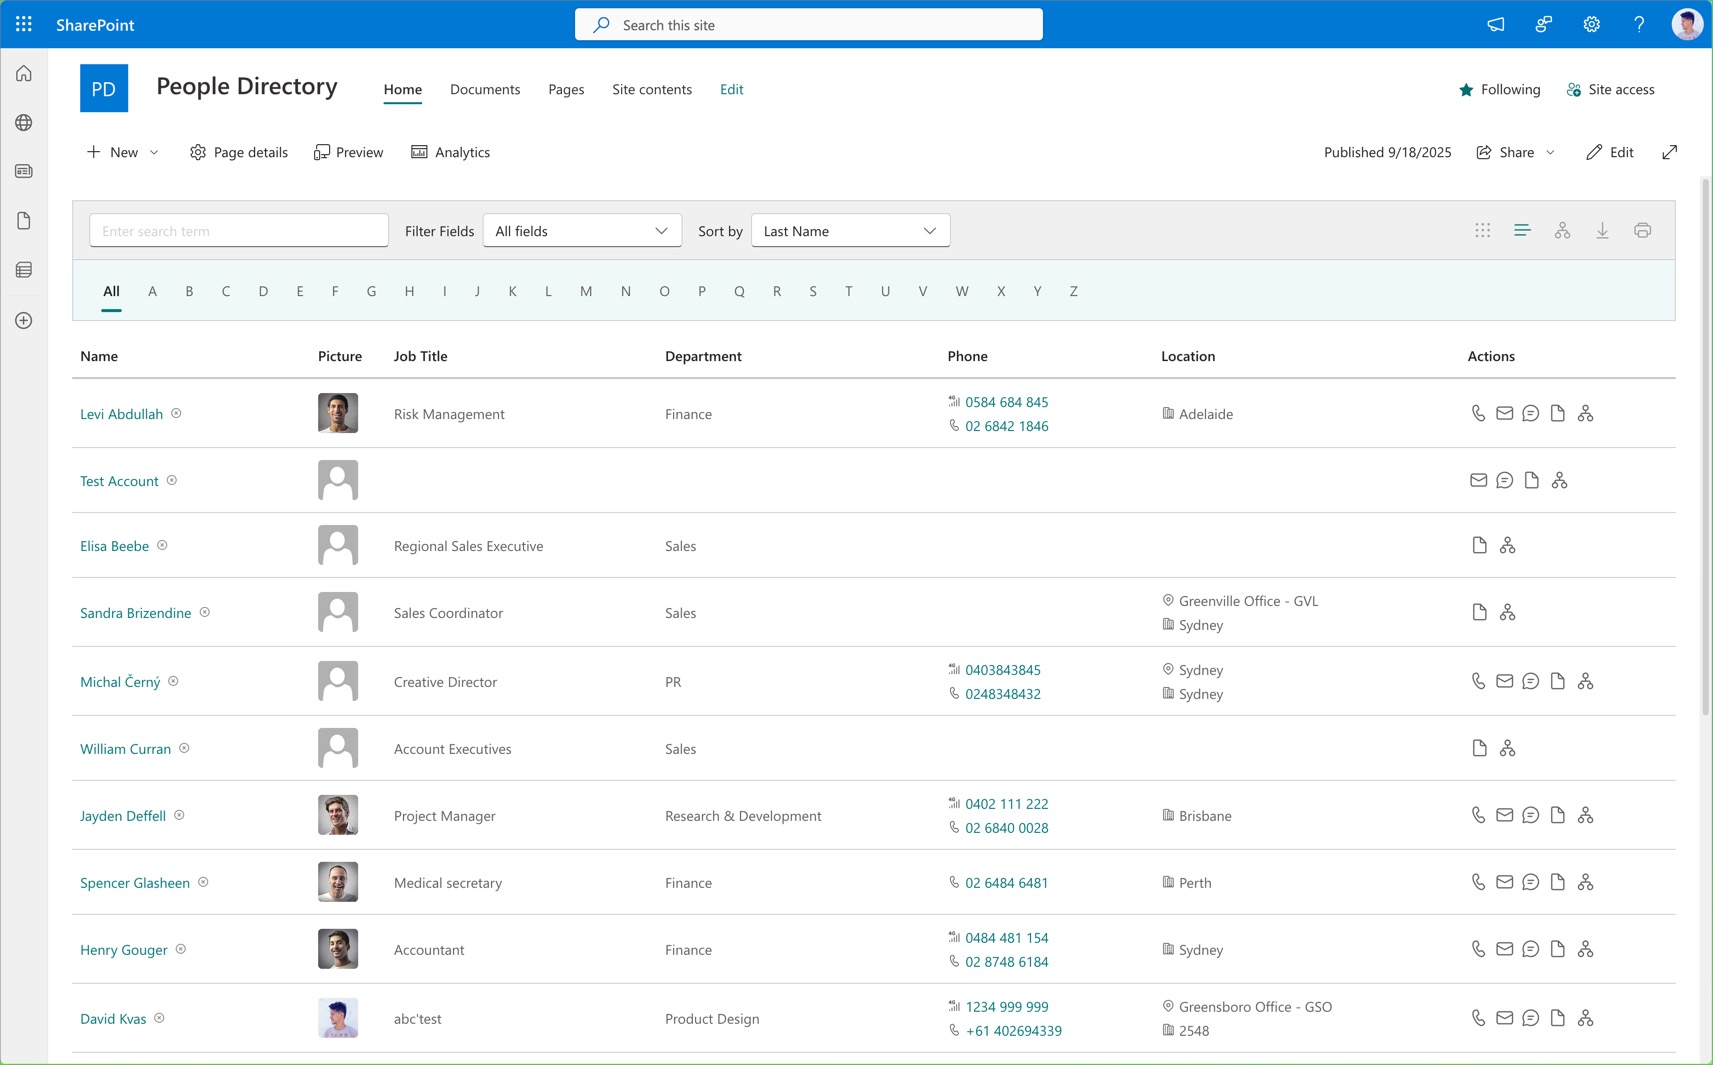
Task: Toggle Following star for this site
Action: [x=1466, y=90]
